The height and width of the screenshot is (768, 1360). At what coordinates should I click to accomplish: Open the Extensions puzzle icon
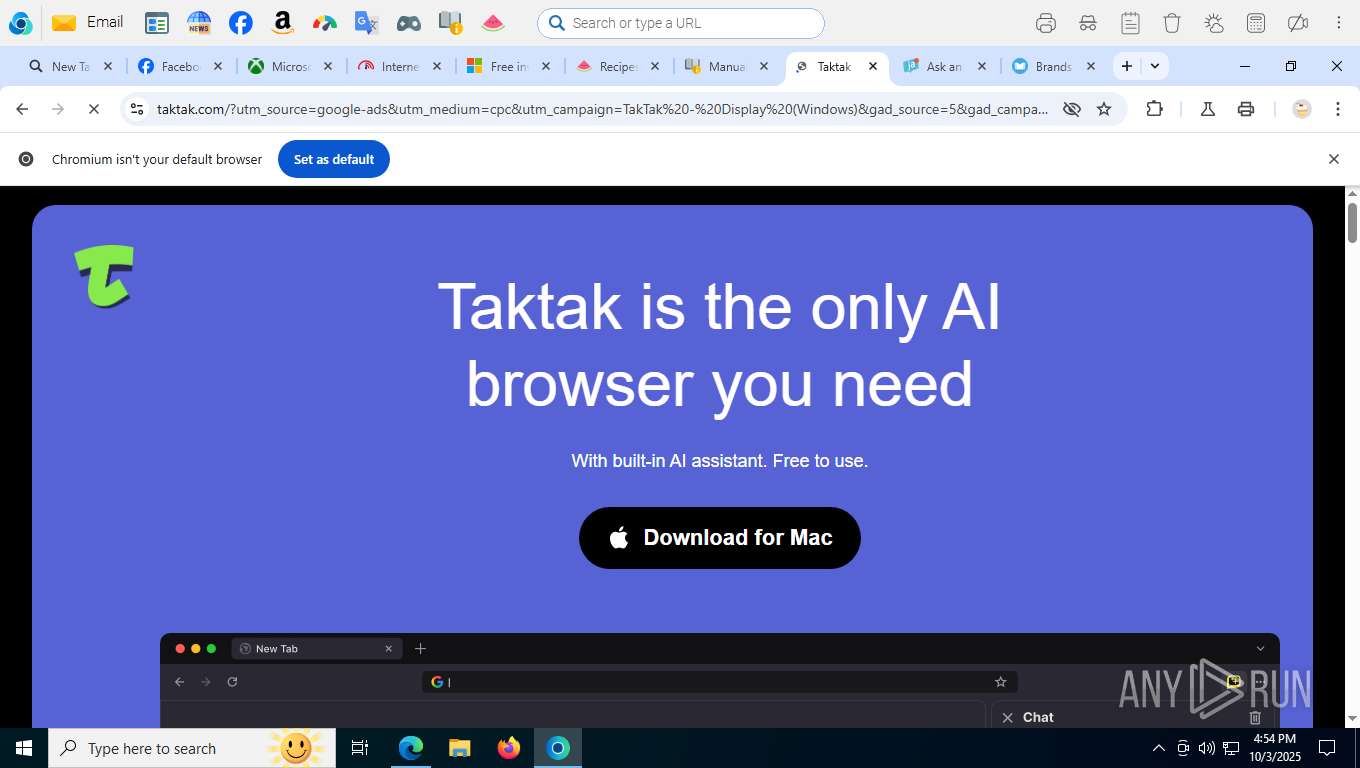tap(1154, 109)
